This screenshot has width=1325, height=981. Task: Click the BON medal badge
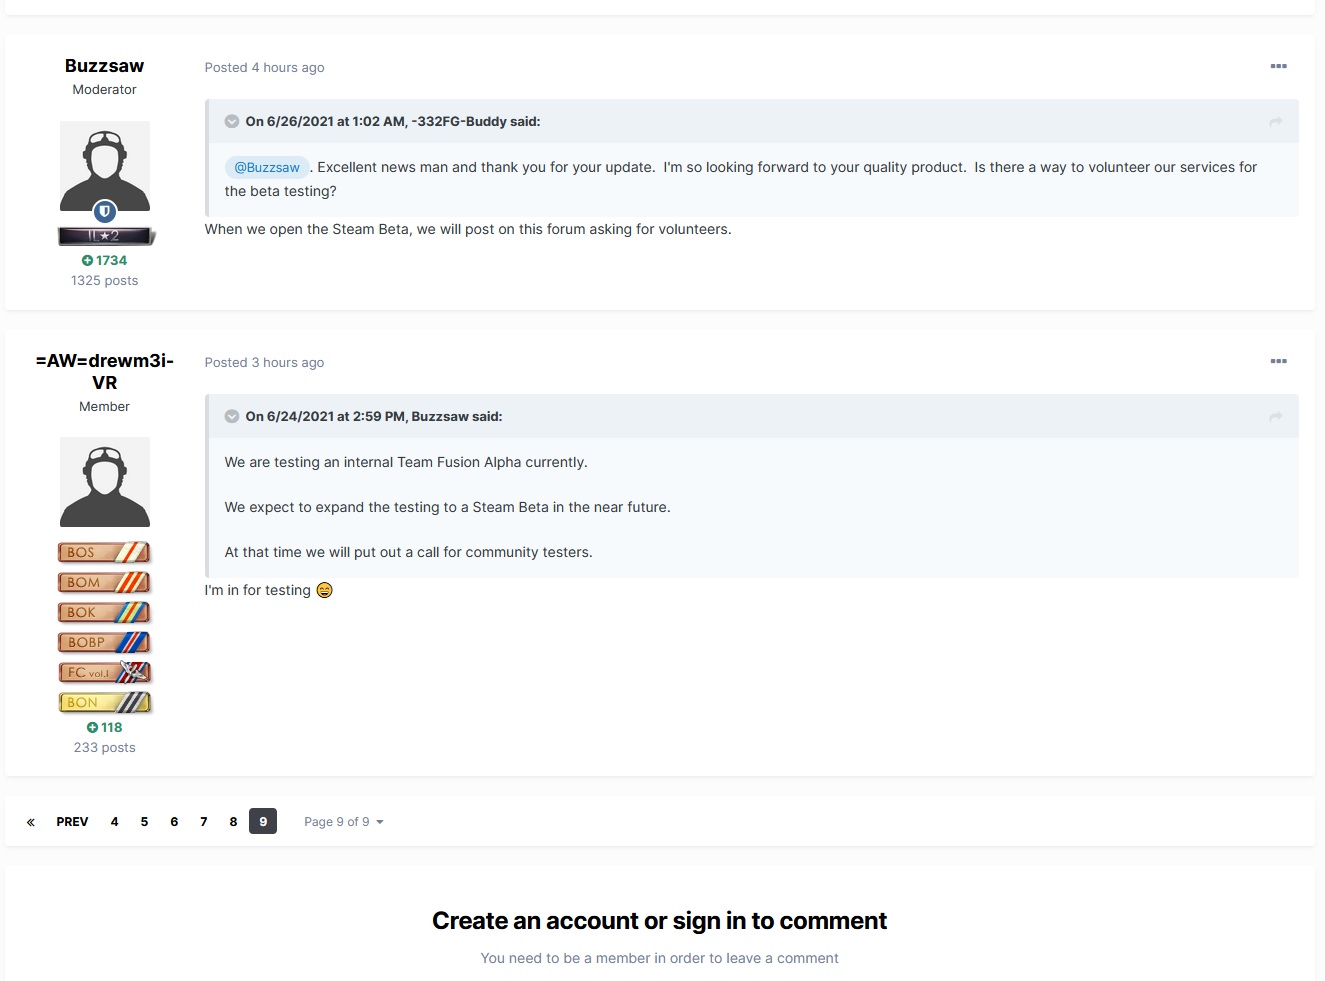click(104, 702)
